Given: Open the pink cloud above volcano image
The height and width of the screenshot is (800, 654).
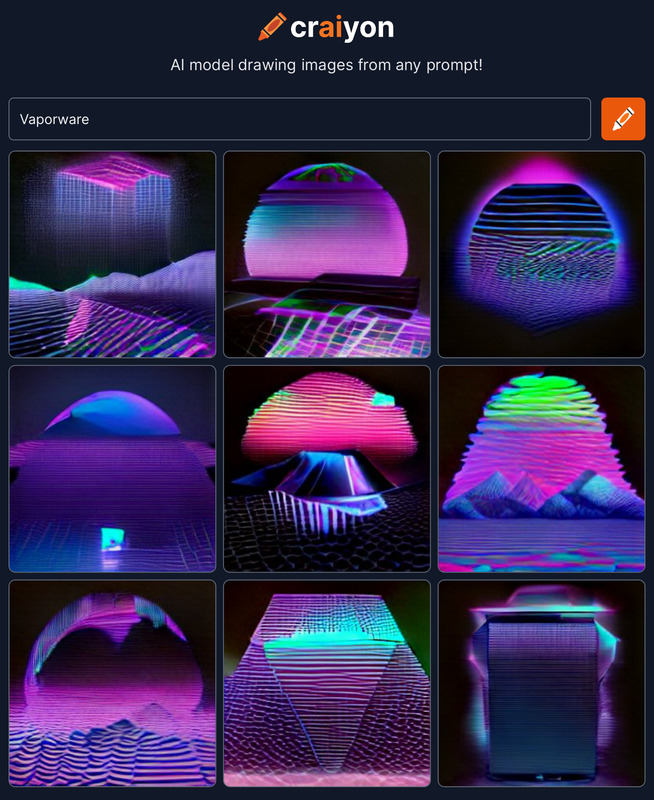Looking at the screenshot, I should coord(327,469).
